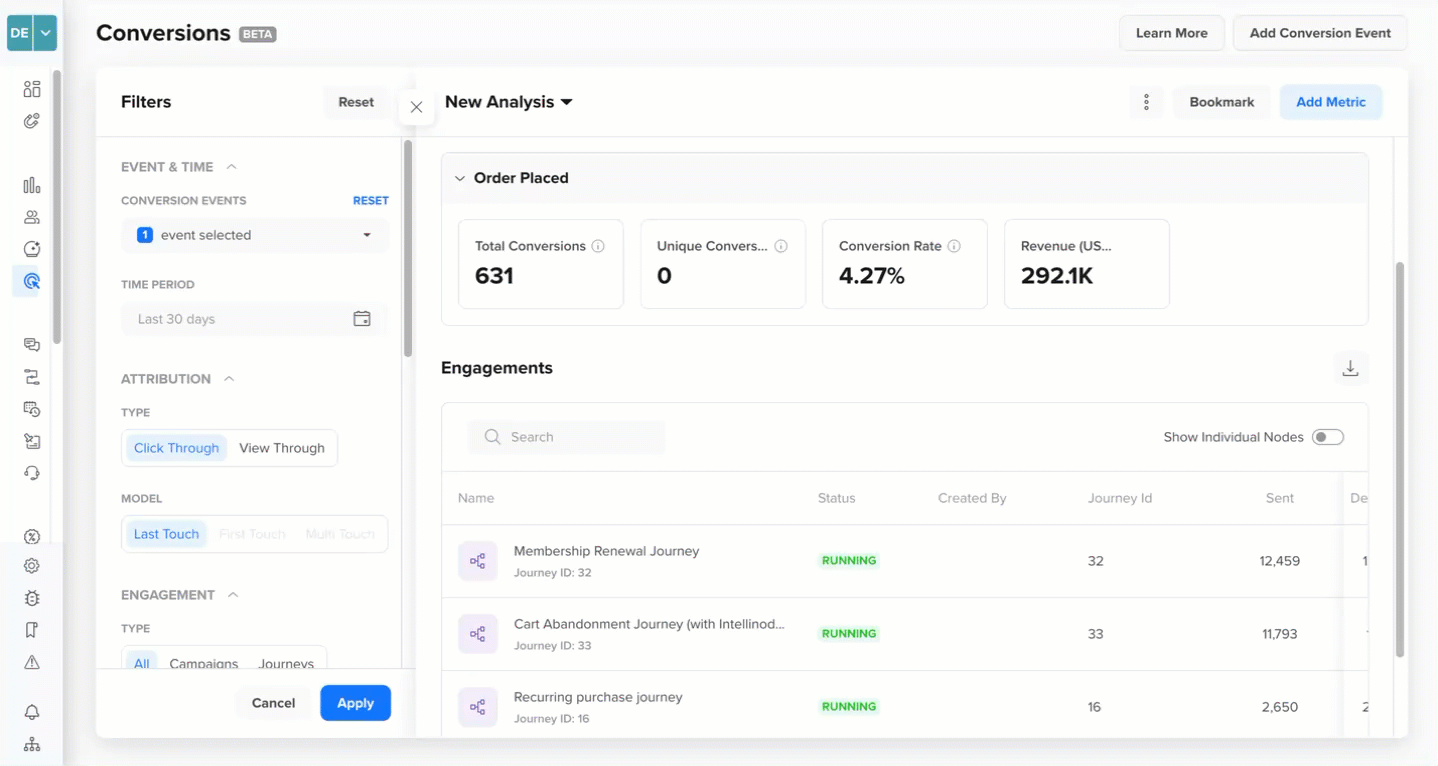Close the Filters panel with X icon
Viewport: 1438px width, 766px height.
(x=416, y=107)
